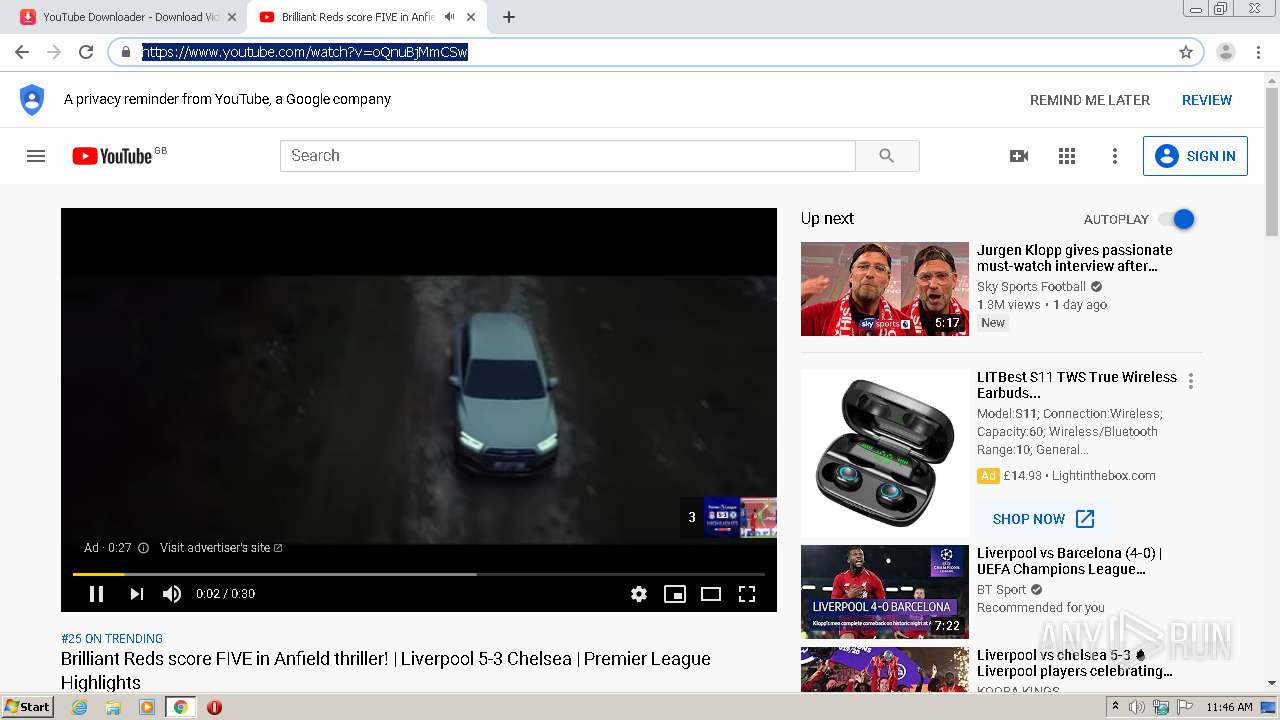Open media player taskbar icon
This screenshot has width=1280, height=720.
pyautogui.click(x=147, y=707)
